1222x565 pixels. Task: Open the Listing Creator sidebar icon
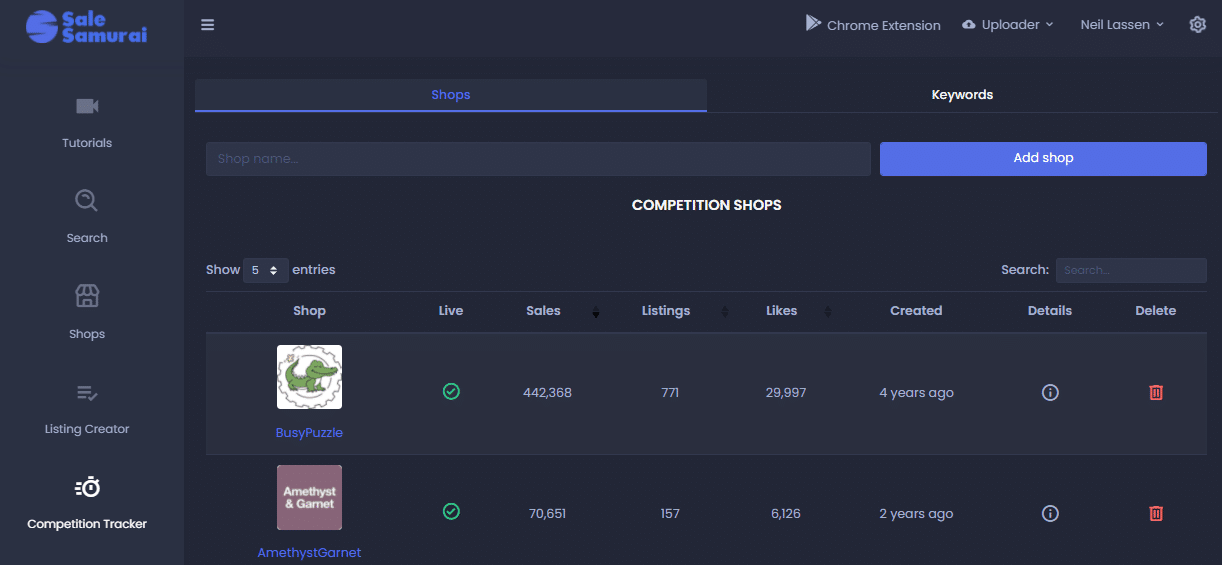[87, 392]
